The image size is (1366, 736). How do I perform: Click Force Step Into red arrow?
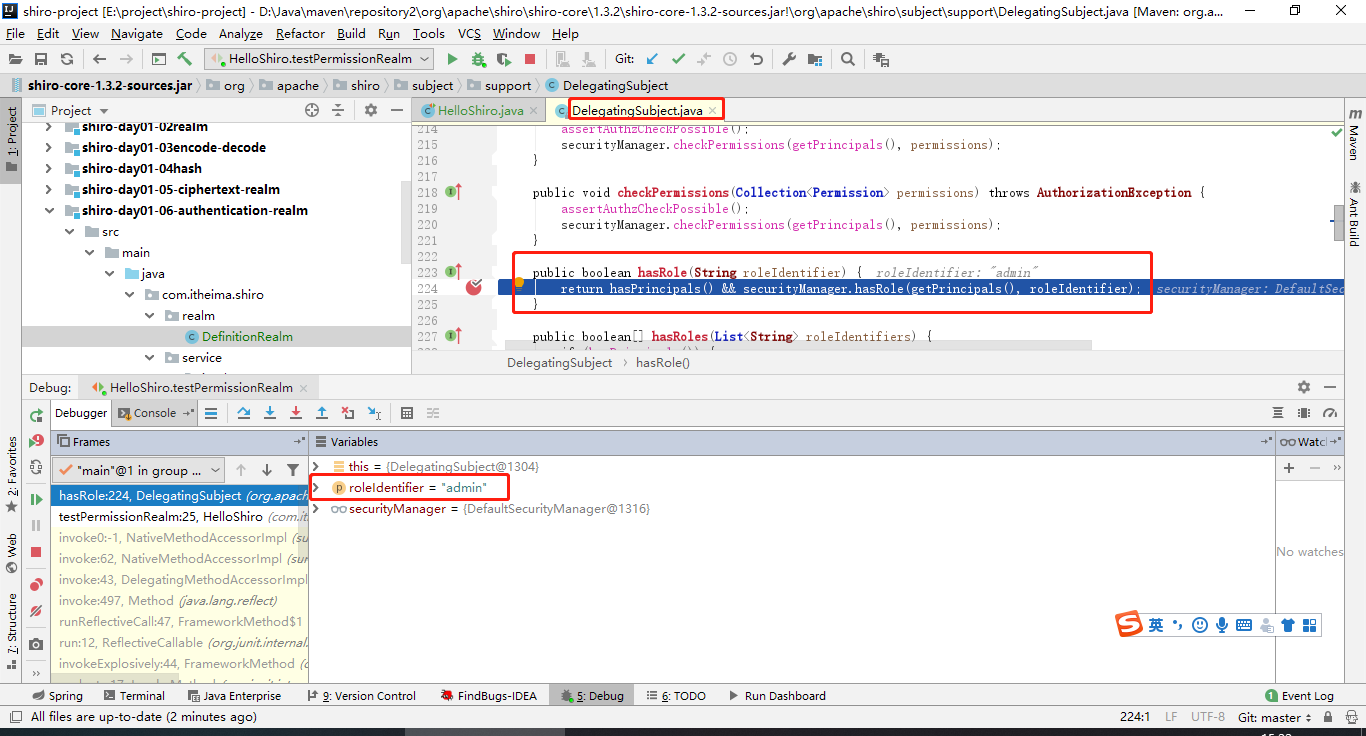[x=296, y=413]
